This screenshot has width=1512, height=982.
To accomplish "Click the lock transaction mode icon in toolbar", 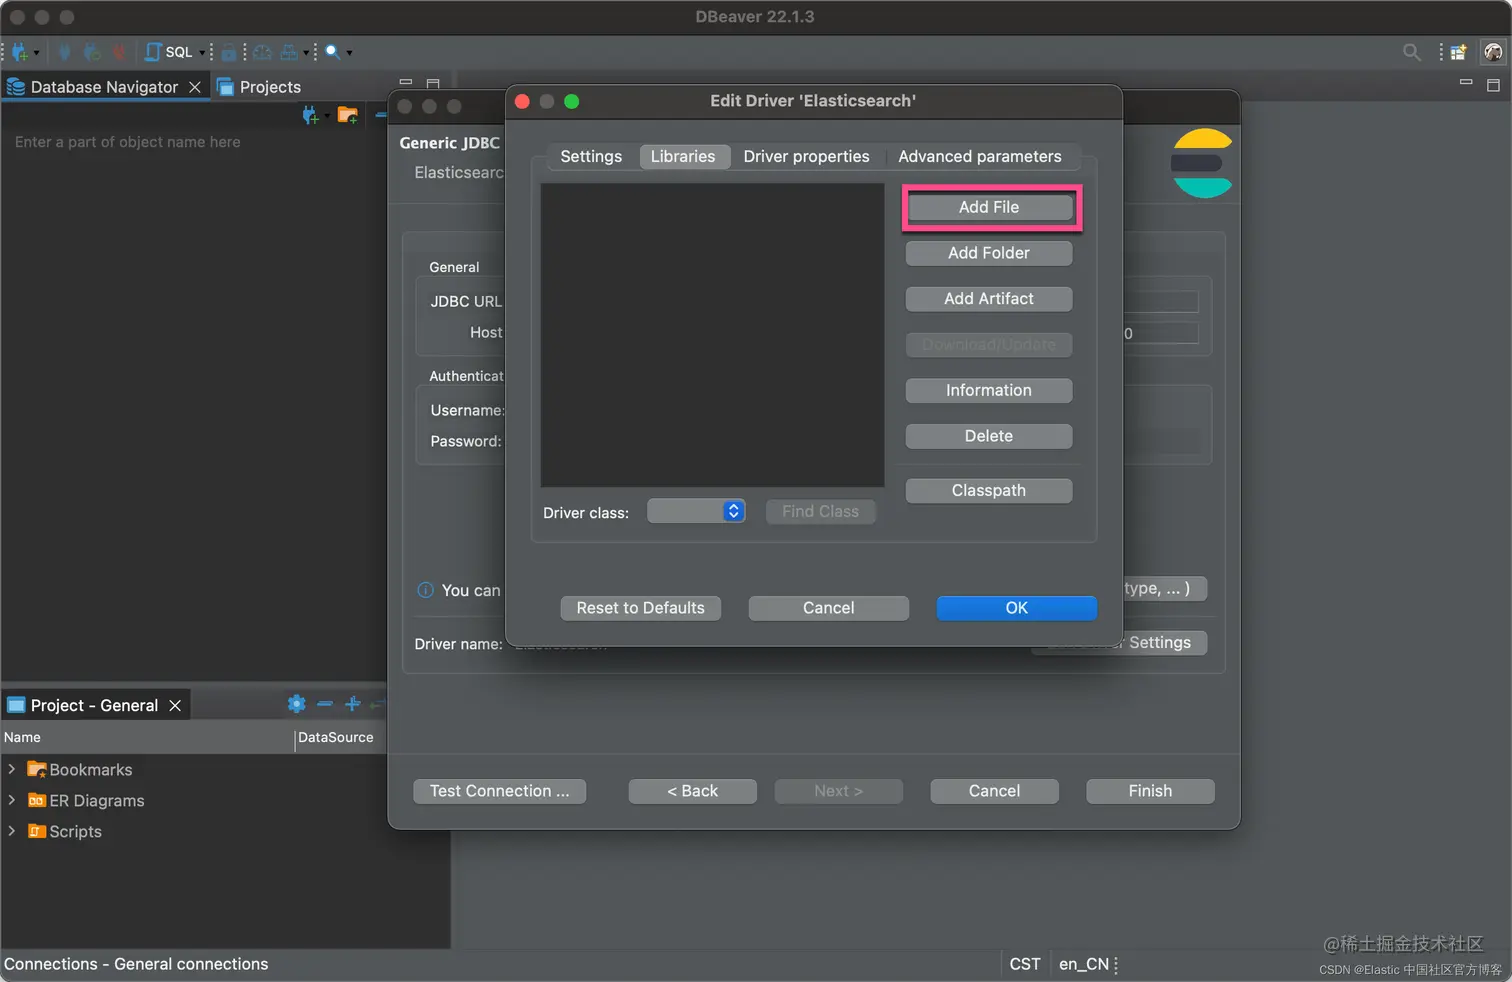I will click(229, 52).
